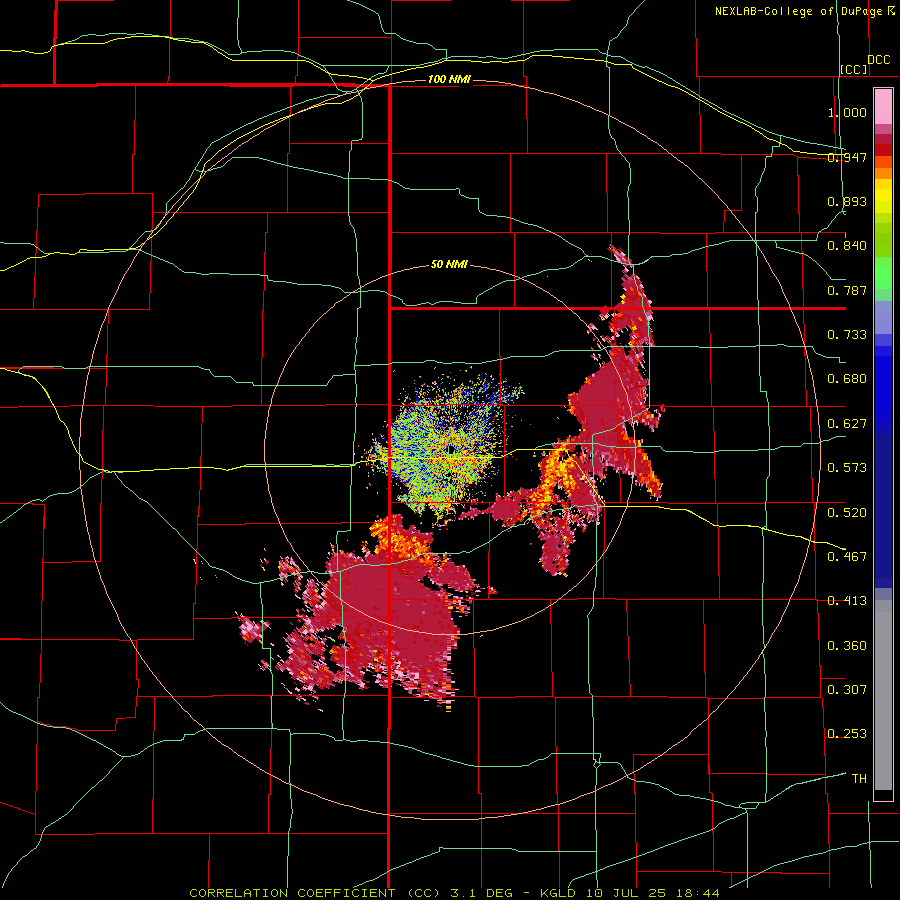Click the 0.307 scale value
900x900 pixels.
coord(847,690)
